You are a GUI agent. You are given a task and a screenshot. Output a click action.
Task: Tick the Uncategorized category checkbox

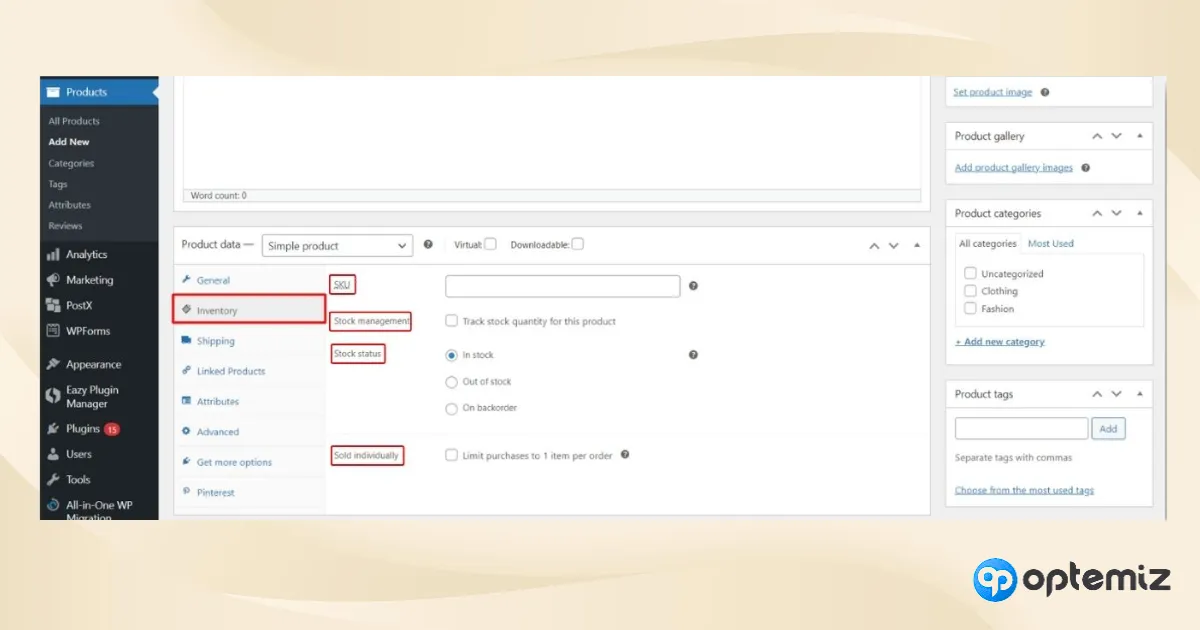970,273
